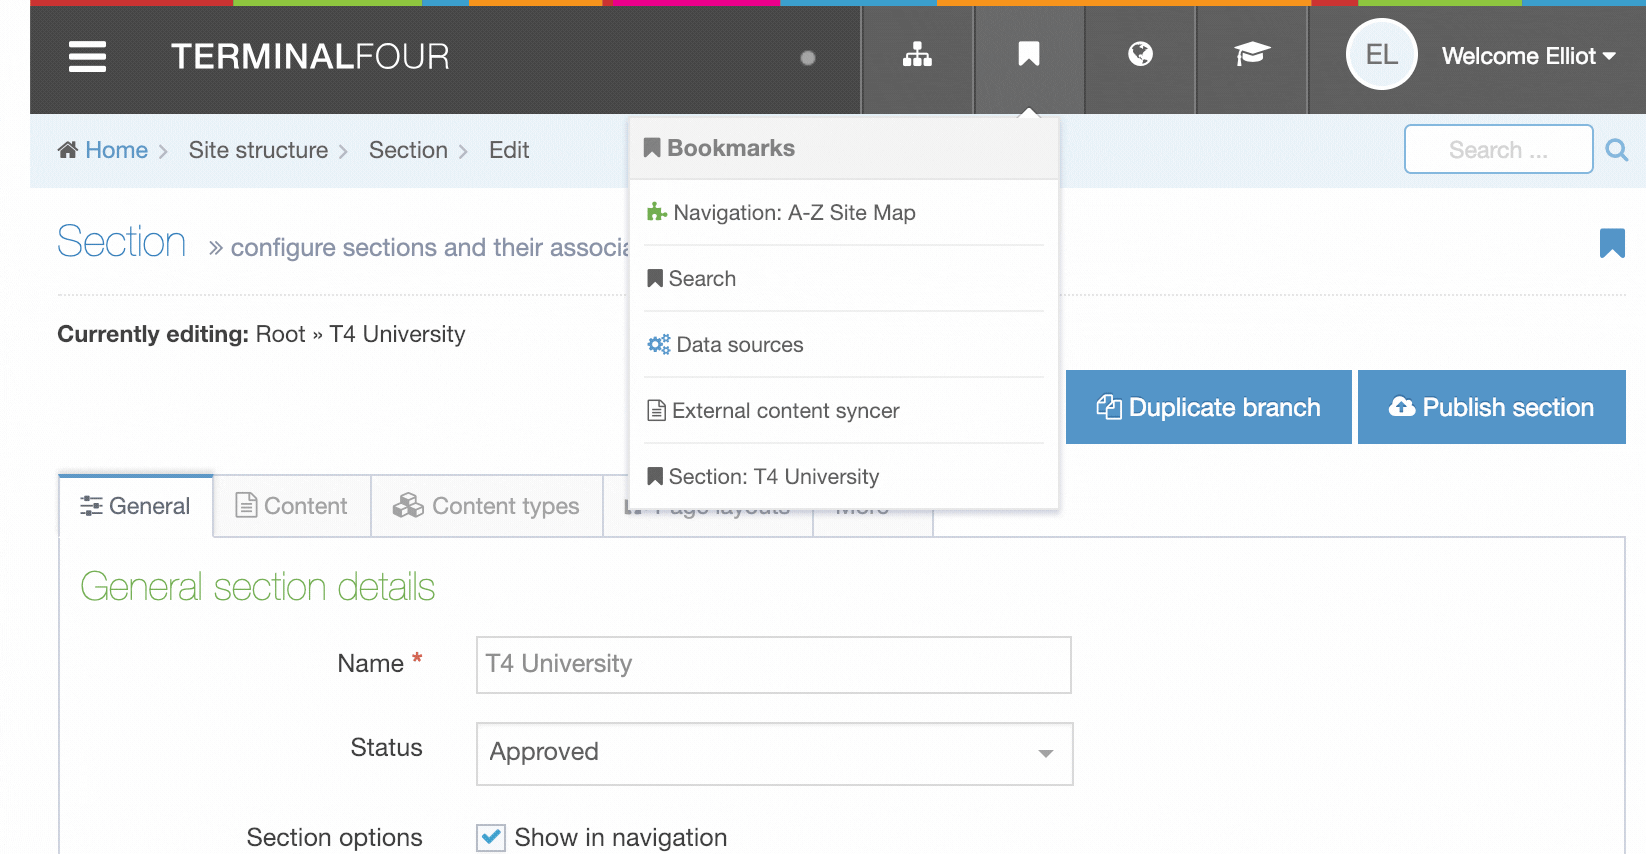Open the hamburger main menu
This screenshot has width=1646, height=854.
click(x=87, y=57)
